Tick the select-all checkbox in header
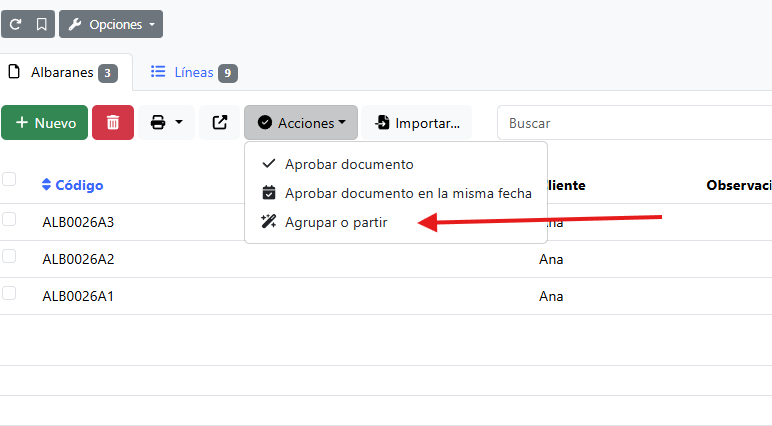This screenshot has width=772, height=426. point(9,179)
